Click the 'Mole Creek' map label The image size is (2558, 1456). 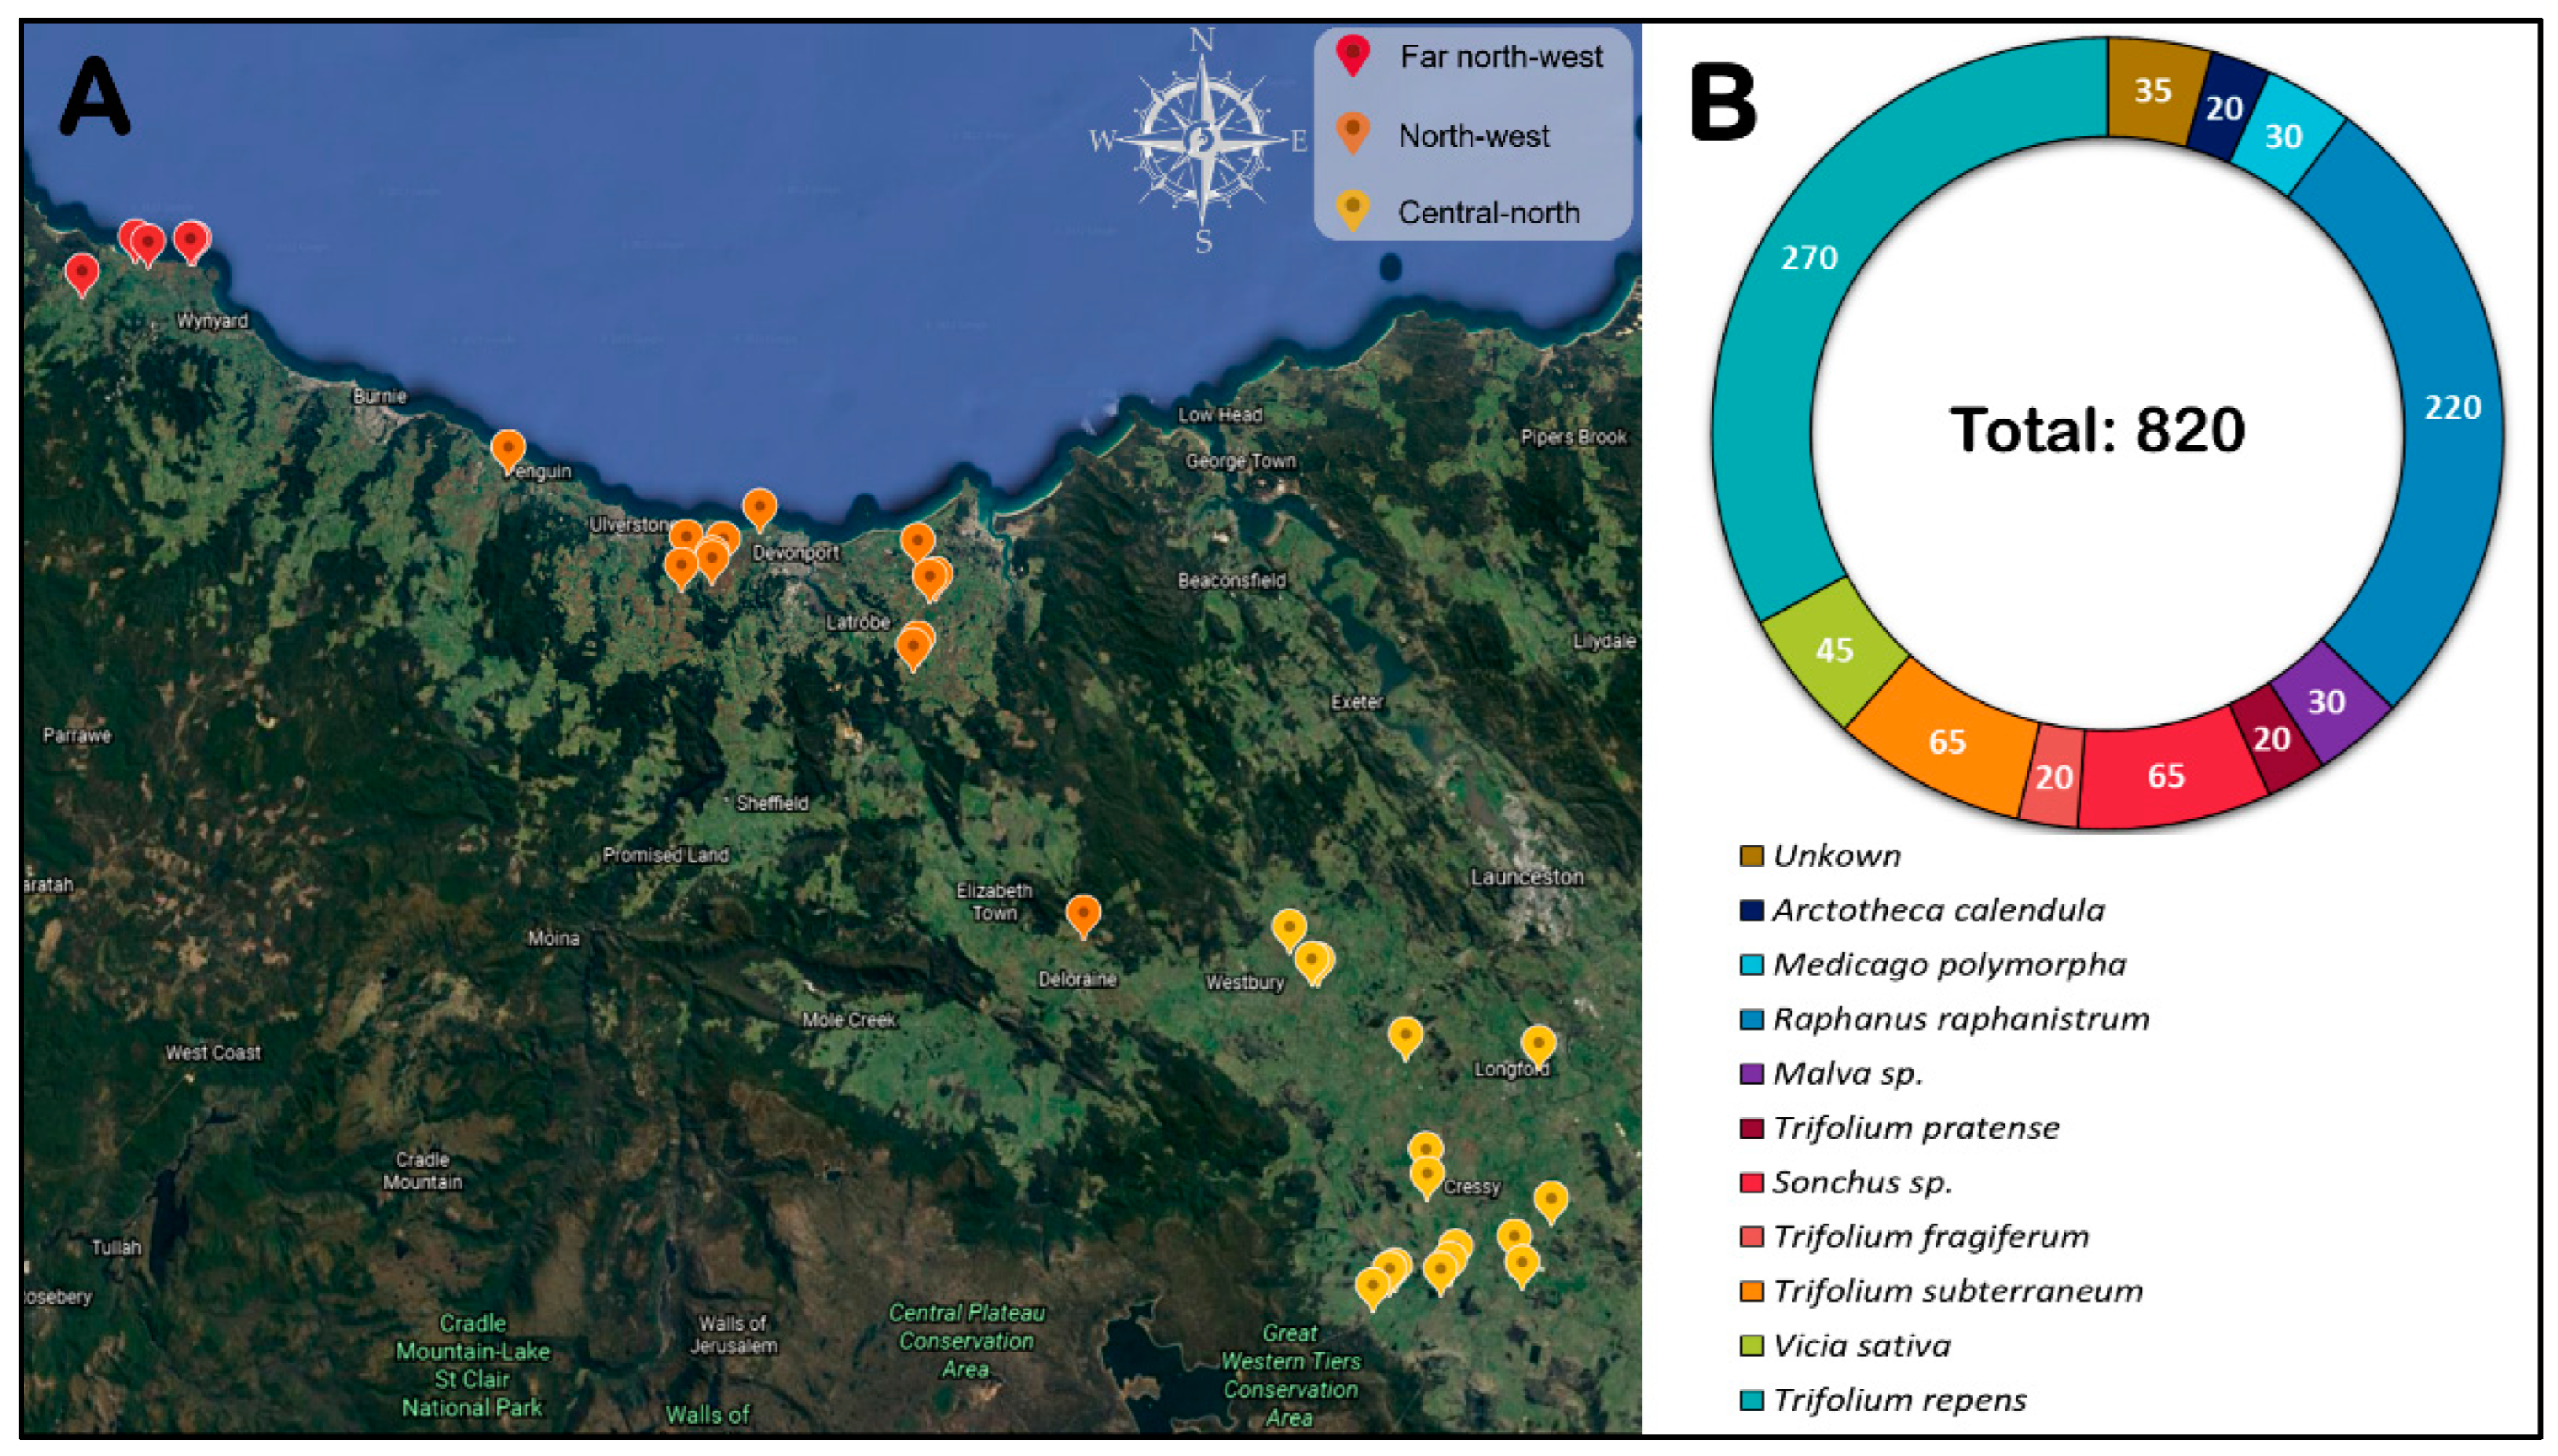pos(849,1019)
